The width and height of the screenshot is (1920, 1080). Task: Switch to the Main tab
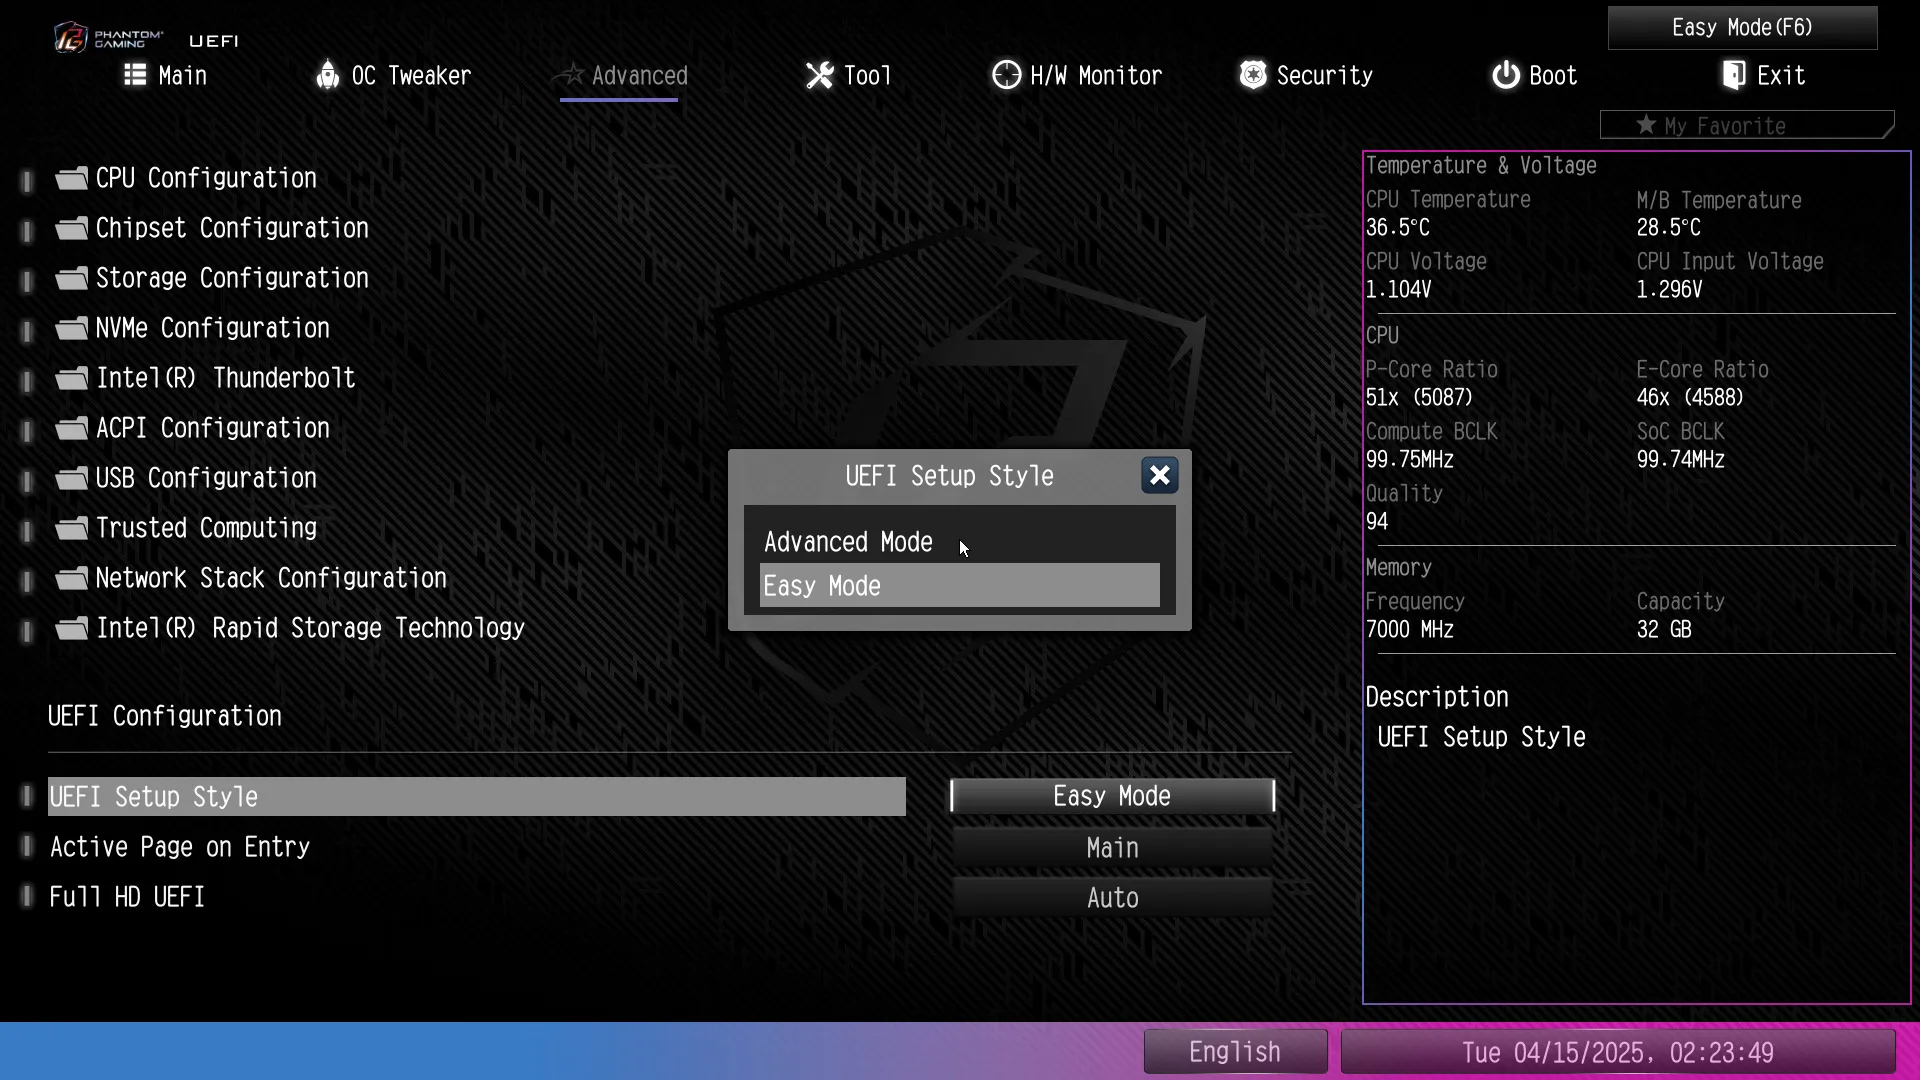click(x=166, y=75)
